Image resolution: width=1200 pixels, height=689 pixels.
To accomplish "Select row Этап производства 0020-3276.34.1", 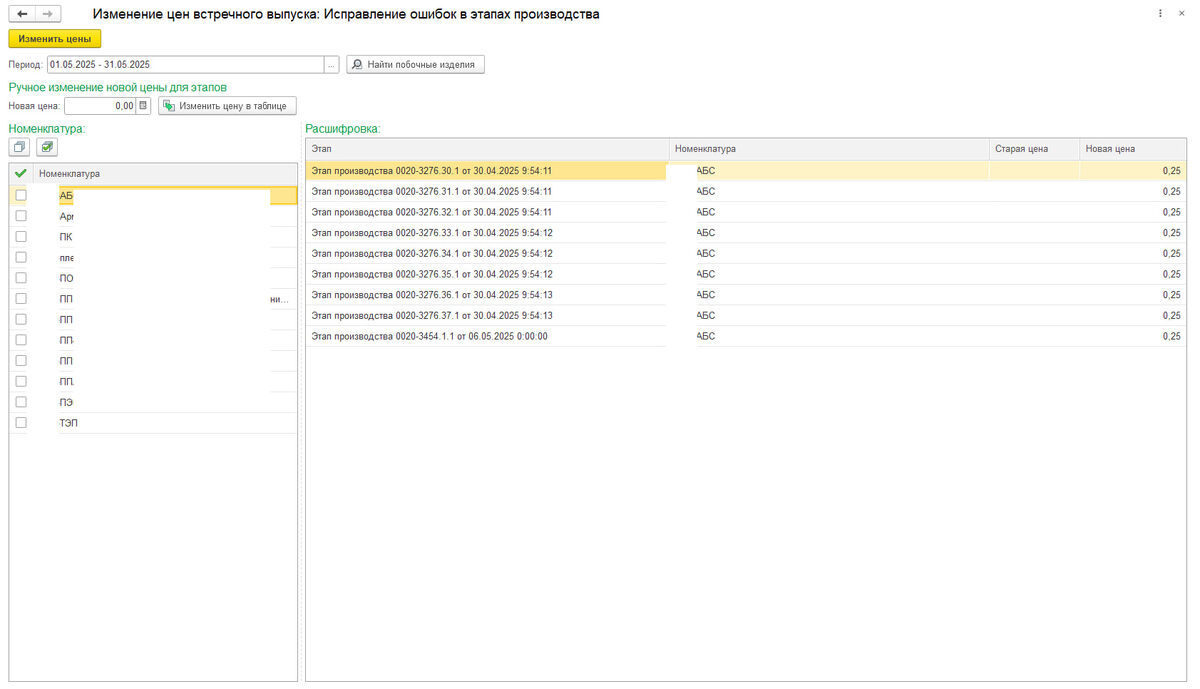I will [746, 253].
